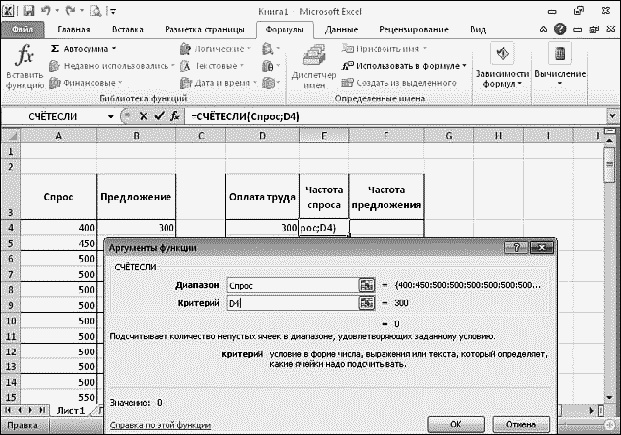Collapse dialog using Диапазон range selector icon
This screenshot has height=435, width=621.
point(366,284)
